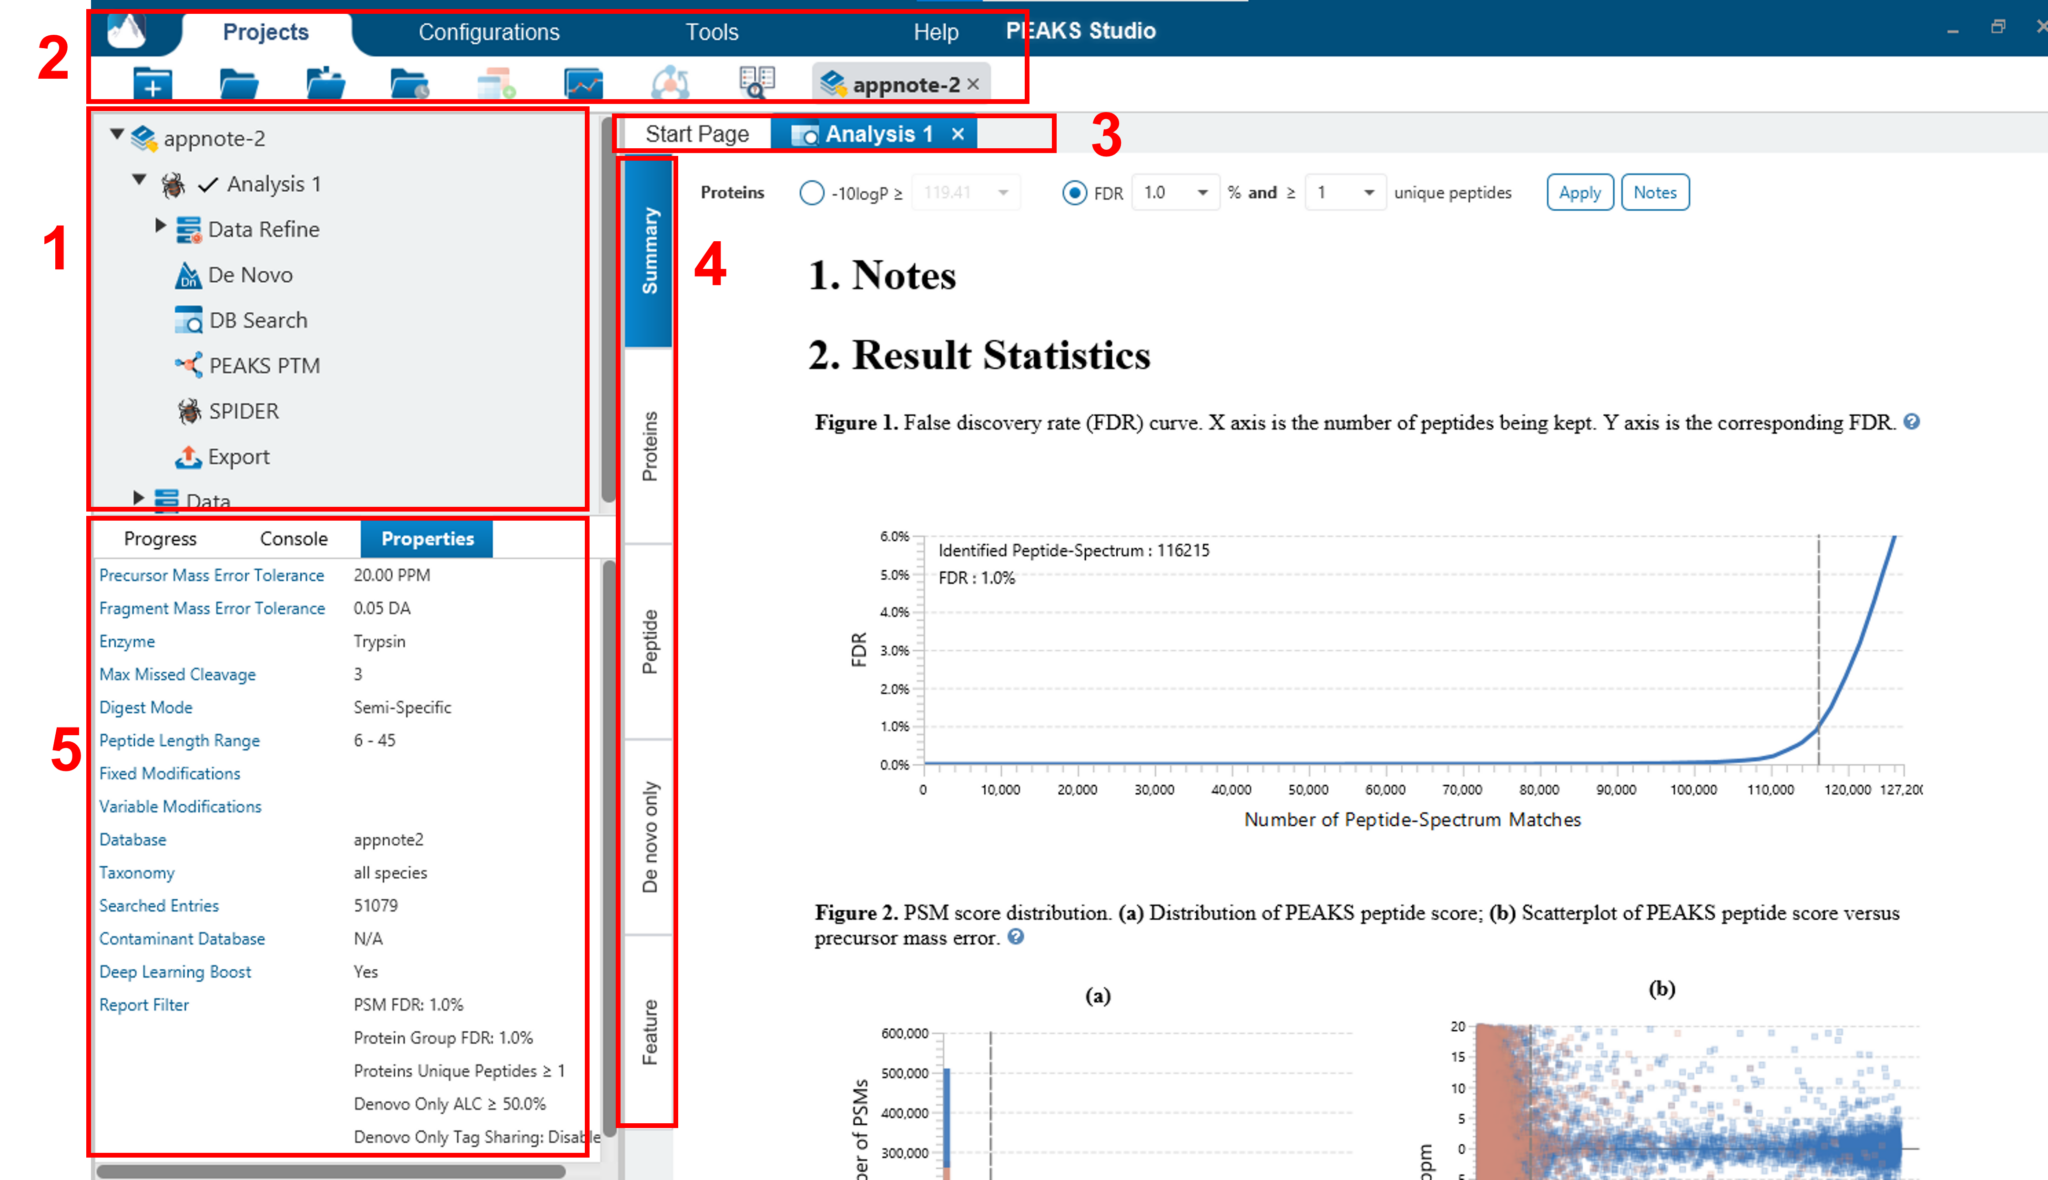Click the compare results magnifier icon
The height and width of the screenshot is (1180, 2048).
[757, 83]
